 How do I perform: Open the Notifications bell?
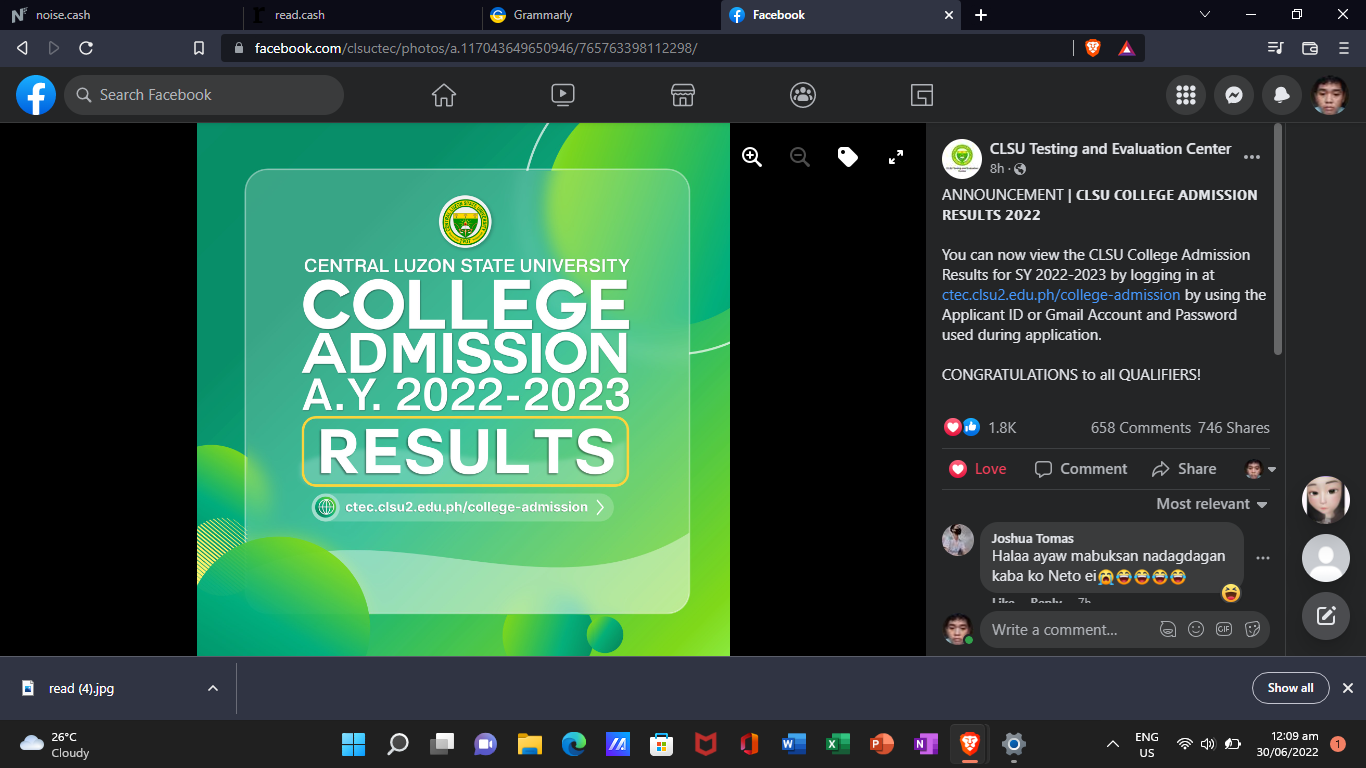click(1282, 95)
